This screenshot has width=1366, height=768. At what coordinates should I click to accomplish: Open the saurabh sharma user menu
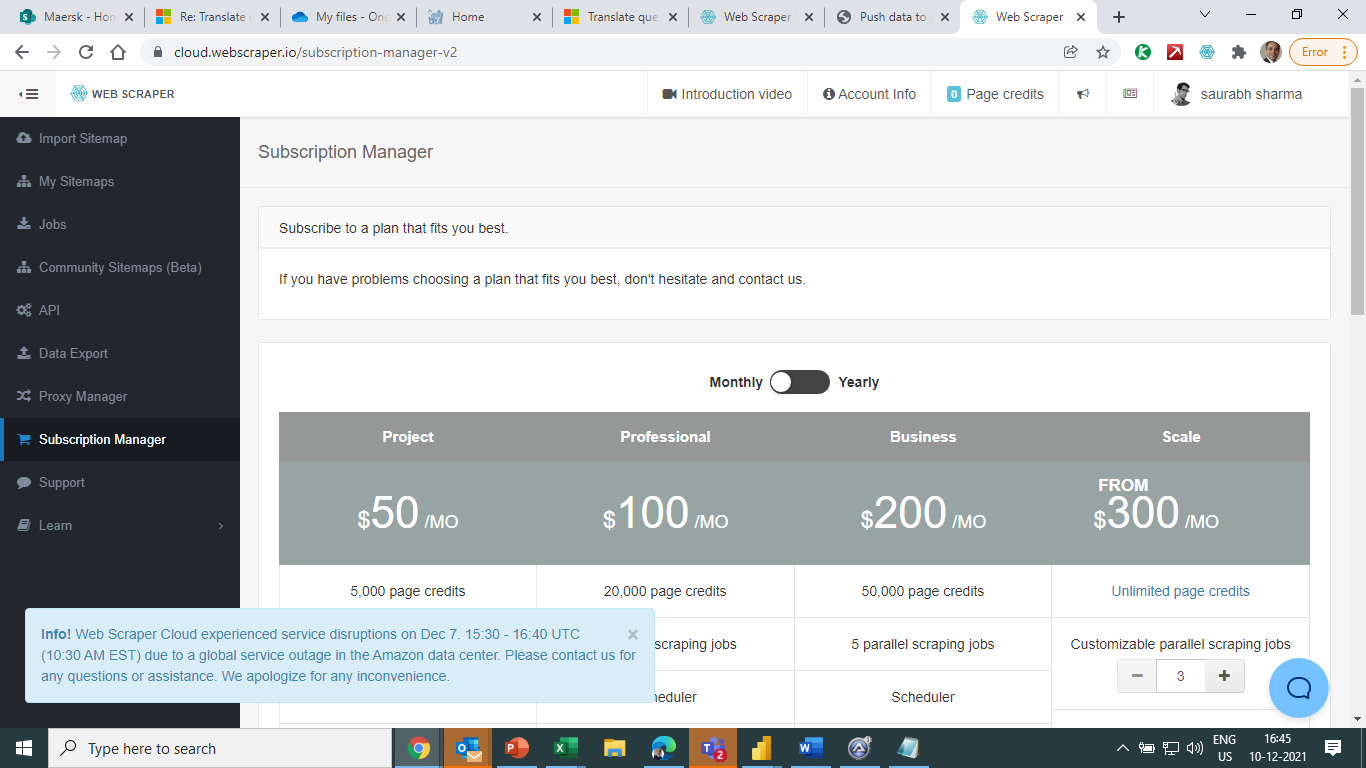1236,94
